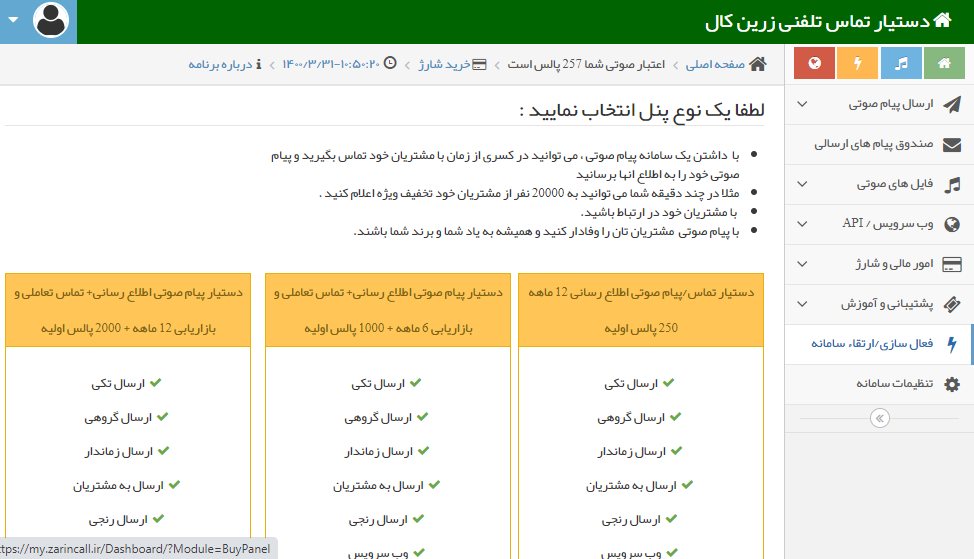Click the red globe shortcut button
Viewport: 974px width, 559px height.
tap(814, 63)
